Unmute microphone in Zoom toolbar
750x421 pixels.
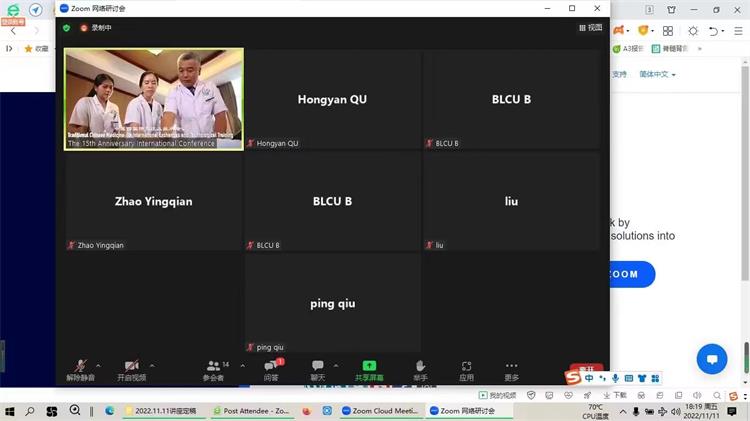tap(80, 370)
